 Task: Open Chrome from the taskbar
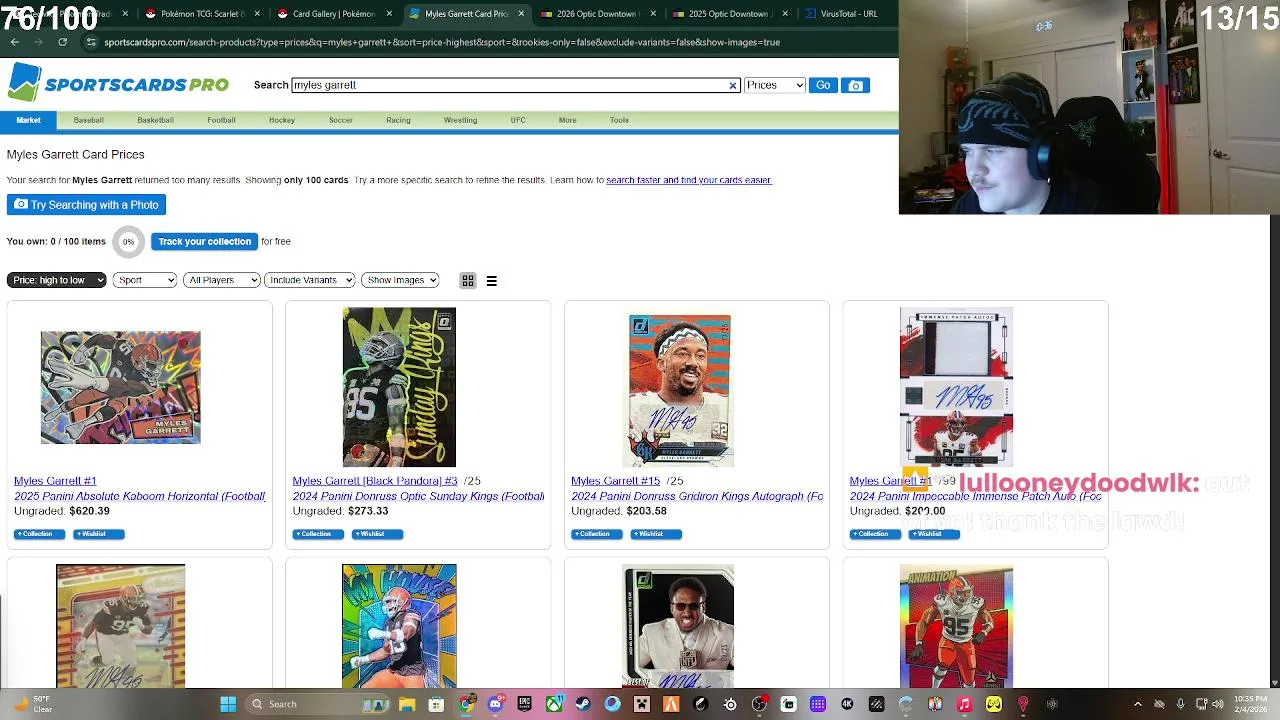(x=466, y=704)
